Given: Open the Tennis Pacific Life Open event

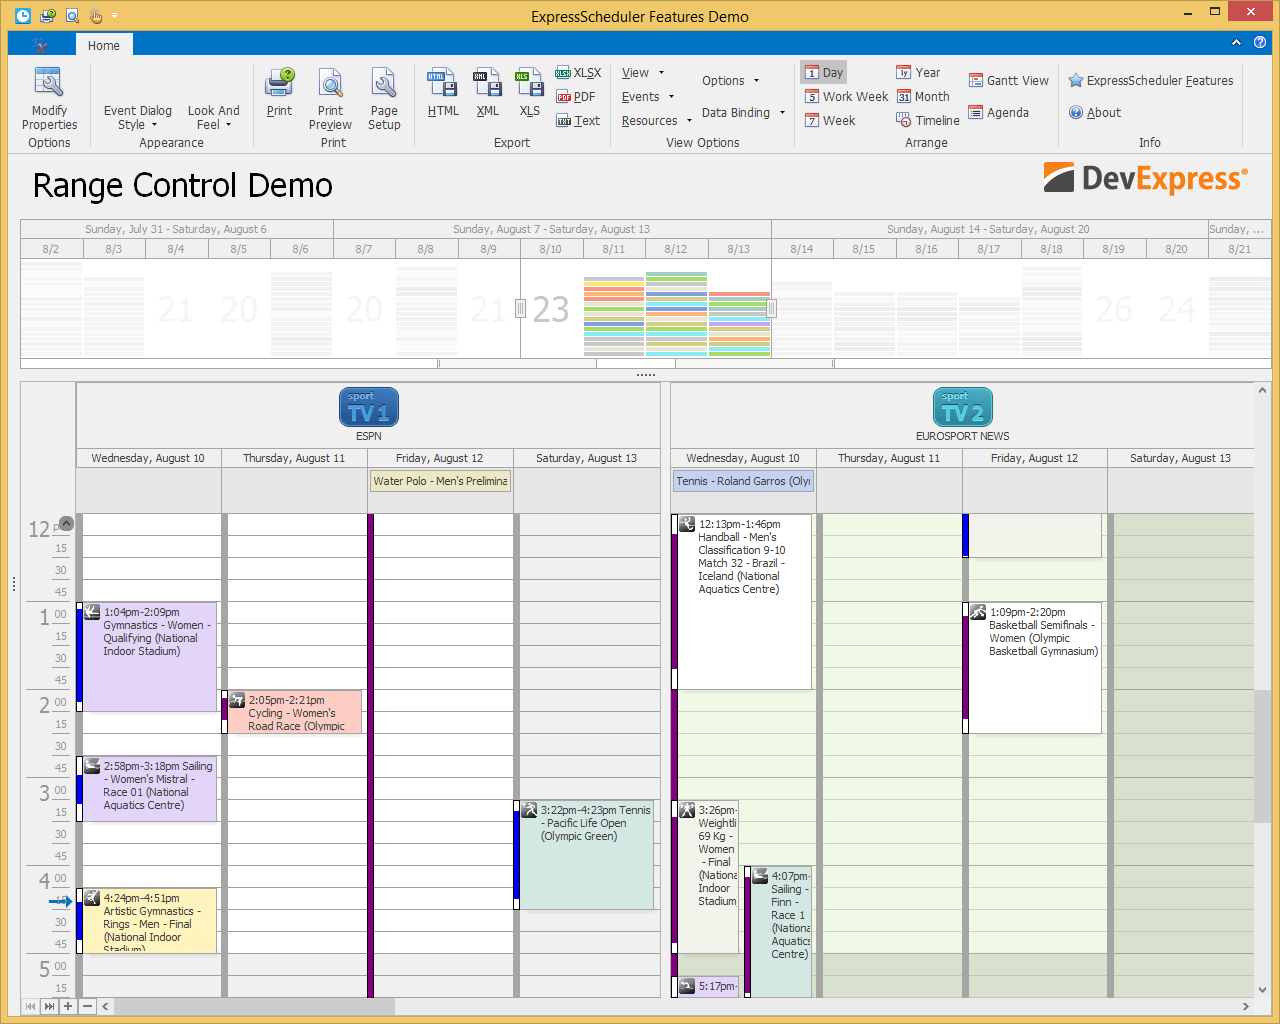Looking at the screenshot, I should [x=590, y=850].
